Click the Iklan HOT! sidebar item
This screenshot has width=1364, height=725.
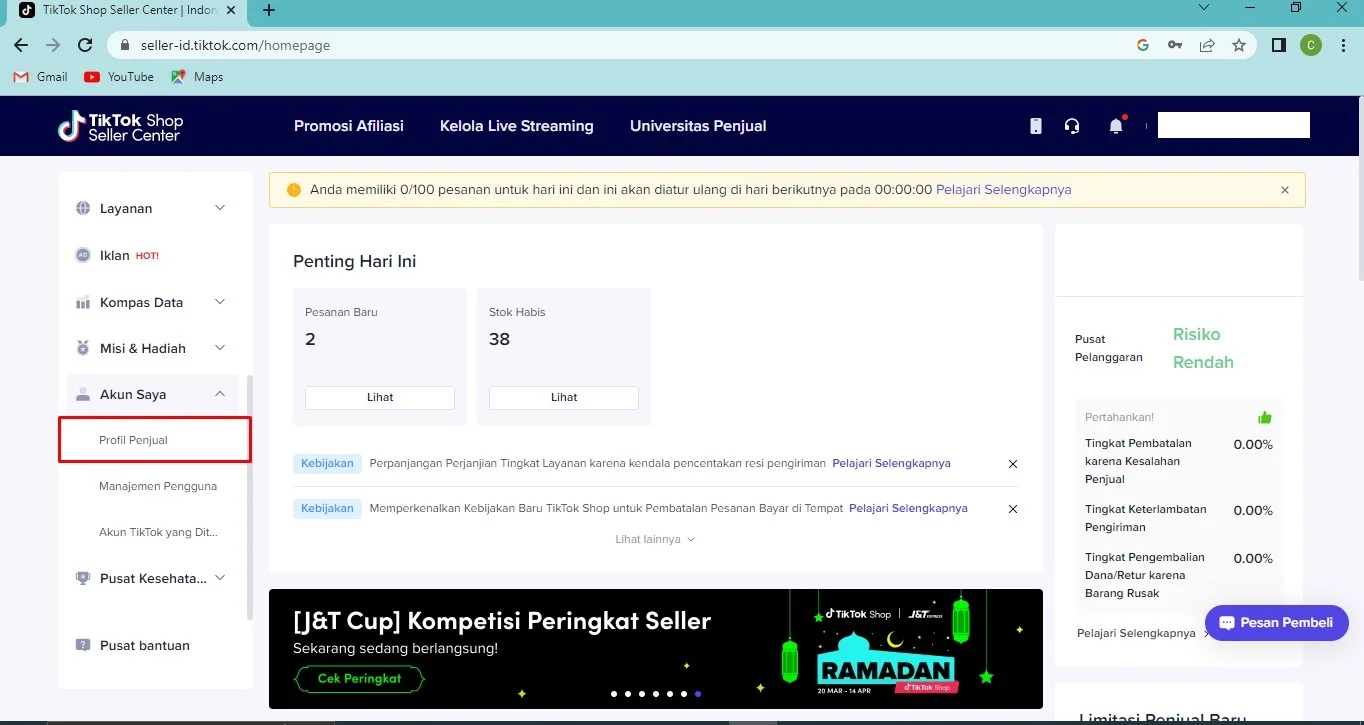point(153,255)
